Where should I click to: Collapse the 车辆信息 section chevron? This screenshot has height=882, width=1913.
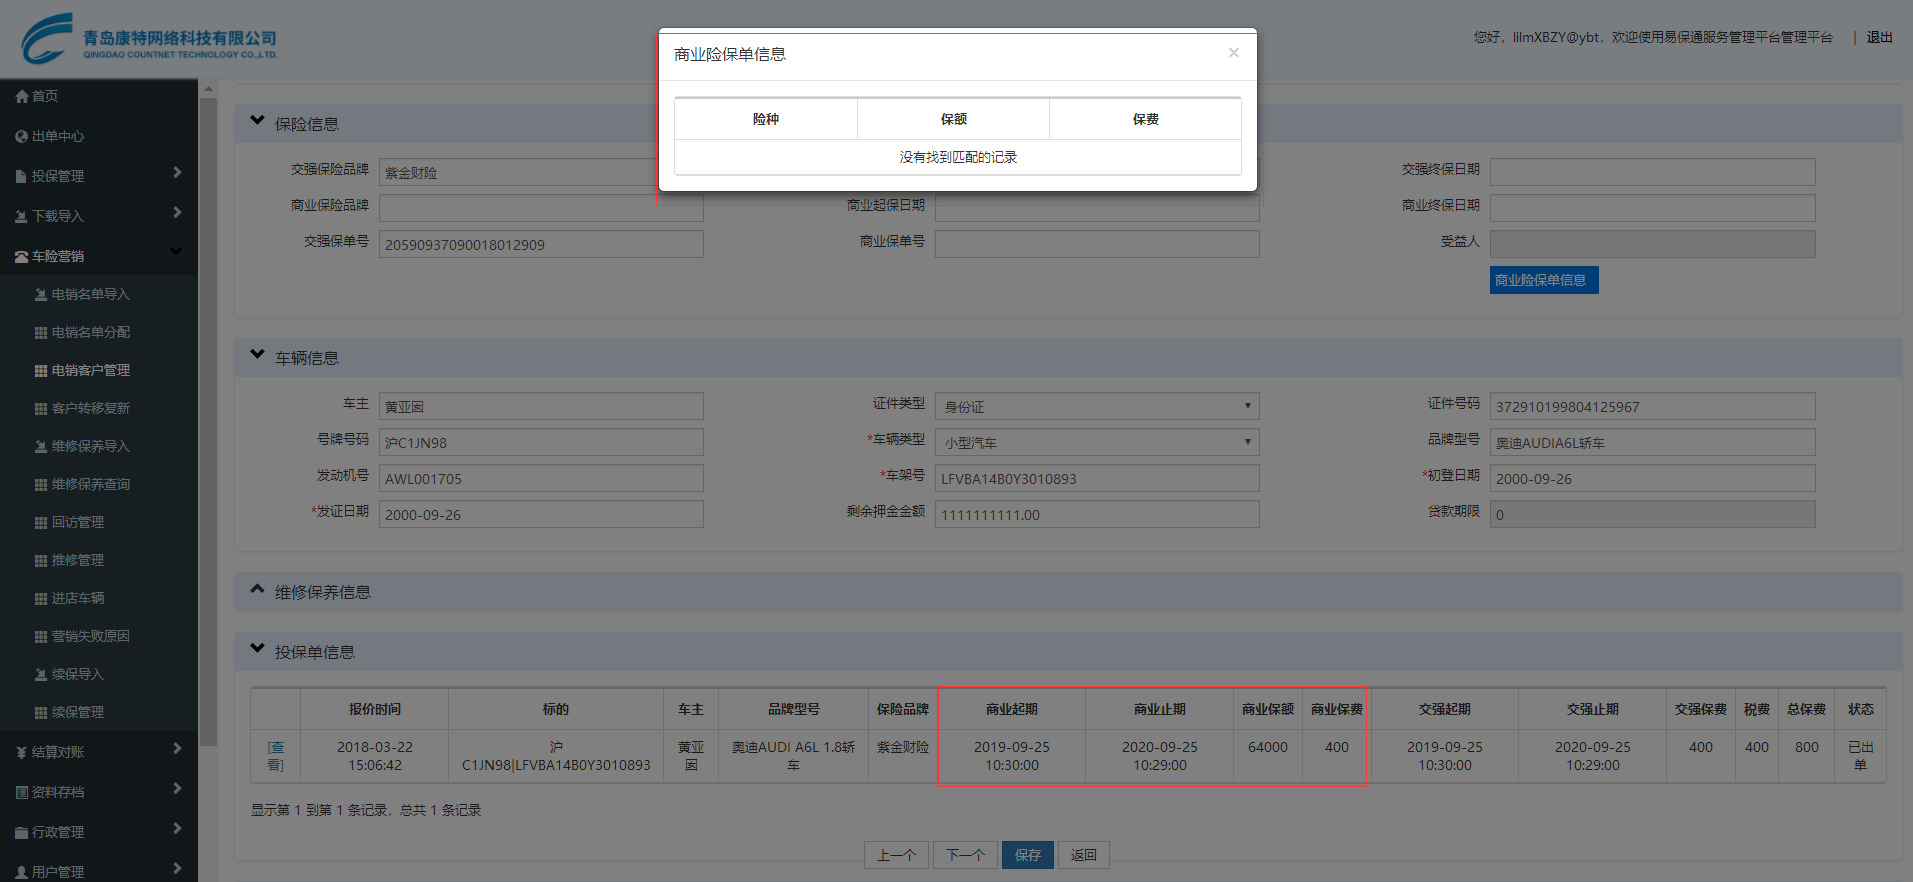(x=257, y=355)
